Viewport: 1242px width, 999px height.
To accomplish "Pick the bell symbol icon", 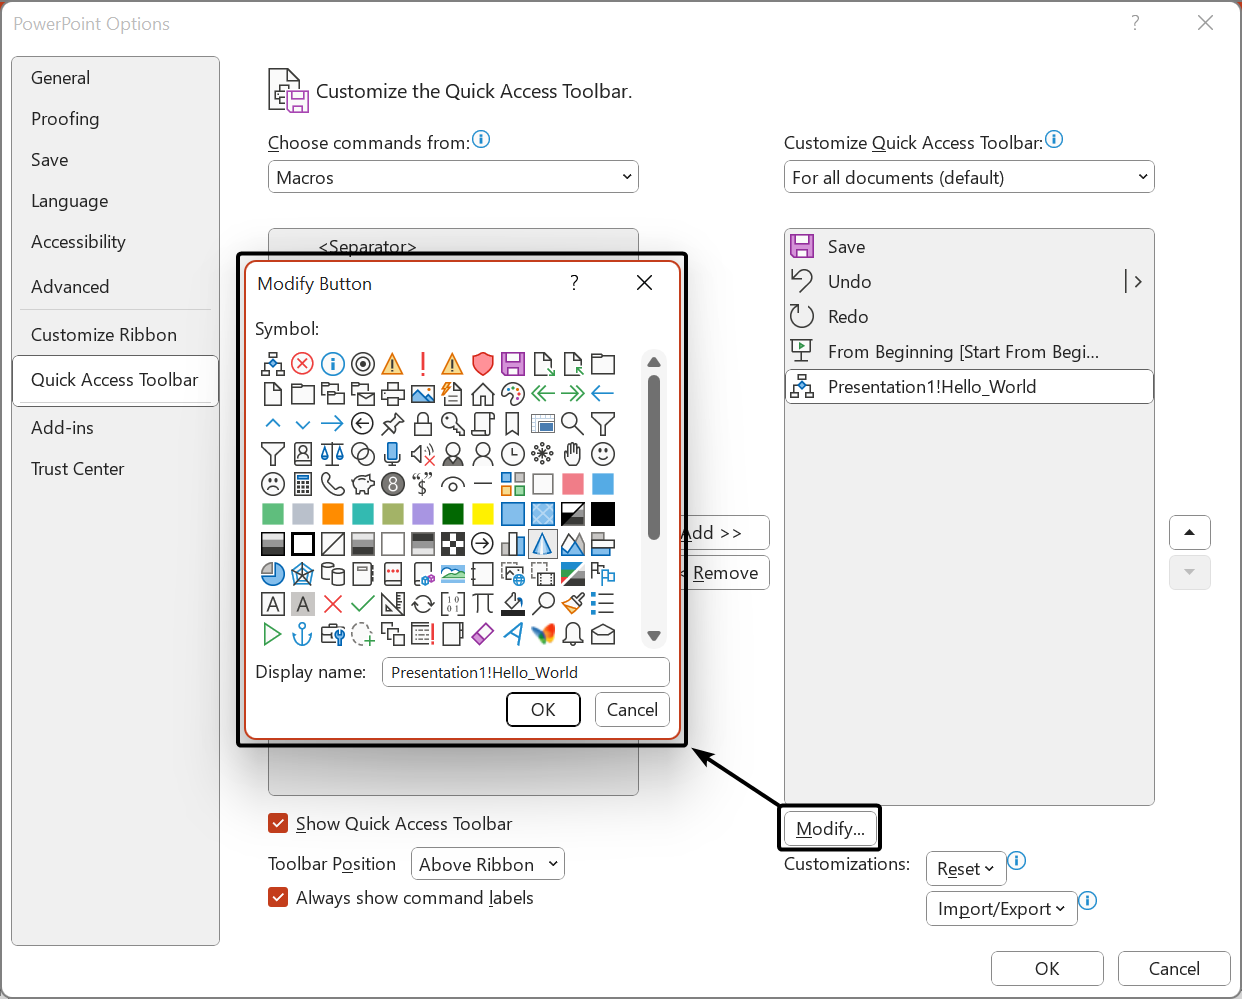I will point(573,634).
